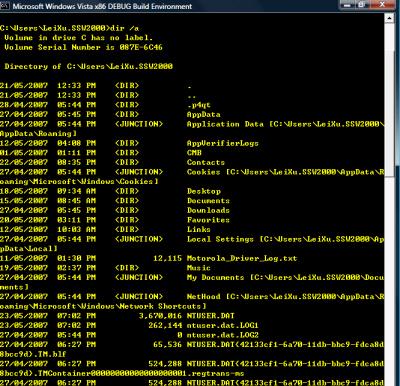Screen dimensions: 400x386
Task: Click the date '20/05/2007' on the Favorites row
Action: (24, 220)
